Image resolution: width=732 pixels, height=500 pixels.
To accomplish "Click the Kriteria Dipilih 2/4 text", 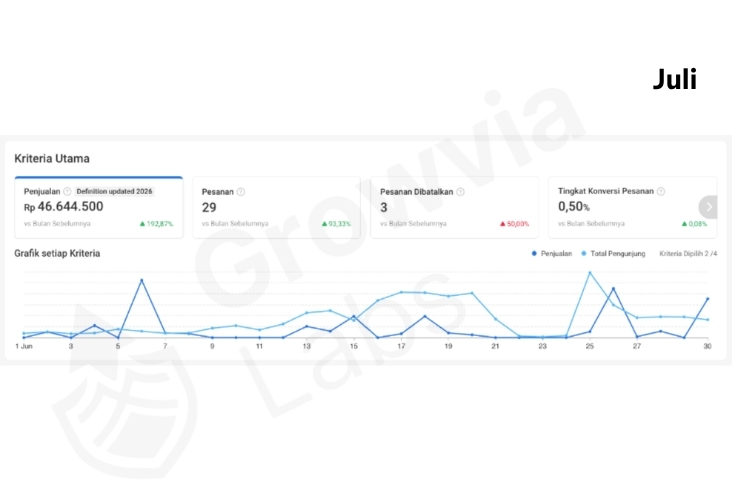I will click(x=688, y=254).
